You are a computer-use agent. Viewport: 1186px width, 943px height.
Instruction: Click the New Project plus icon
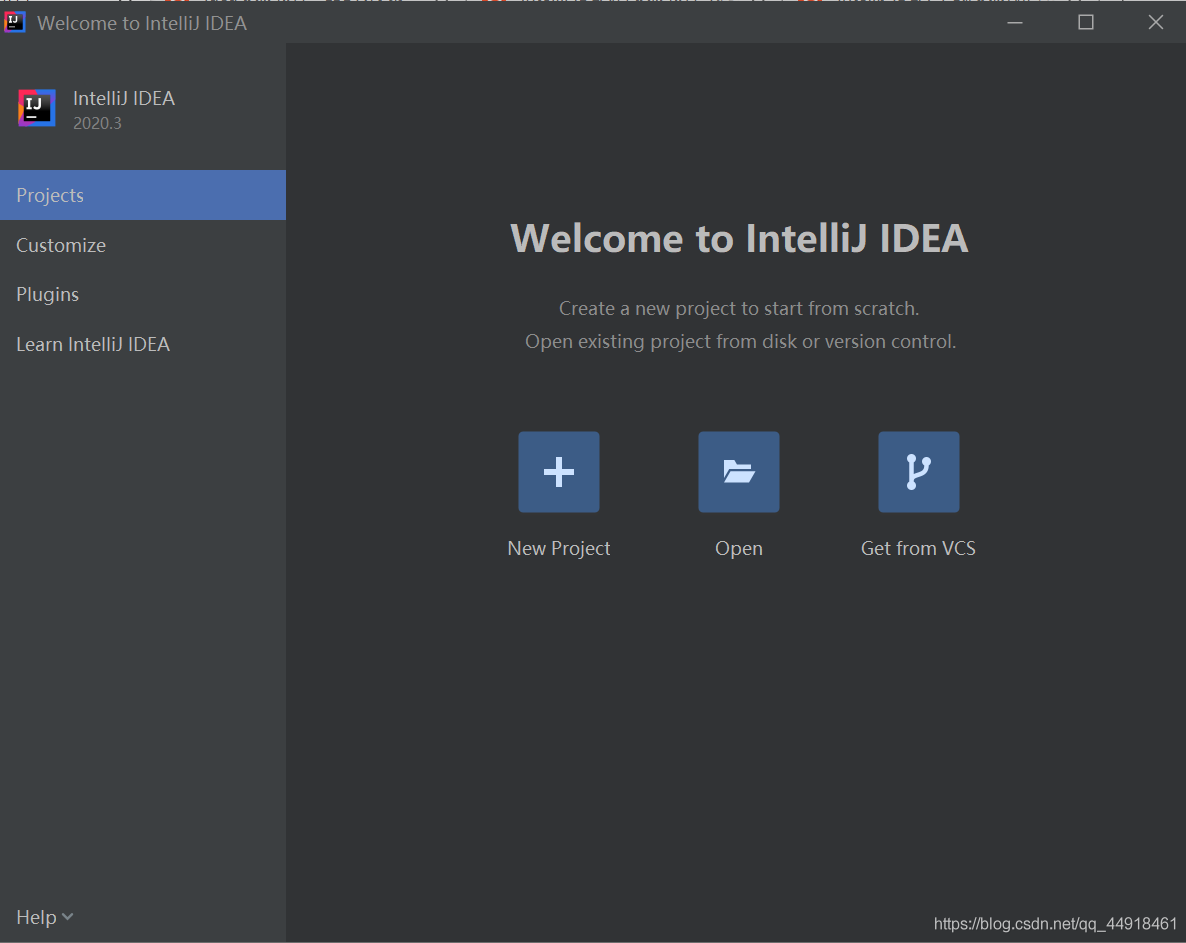click(558, 472)
